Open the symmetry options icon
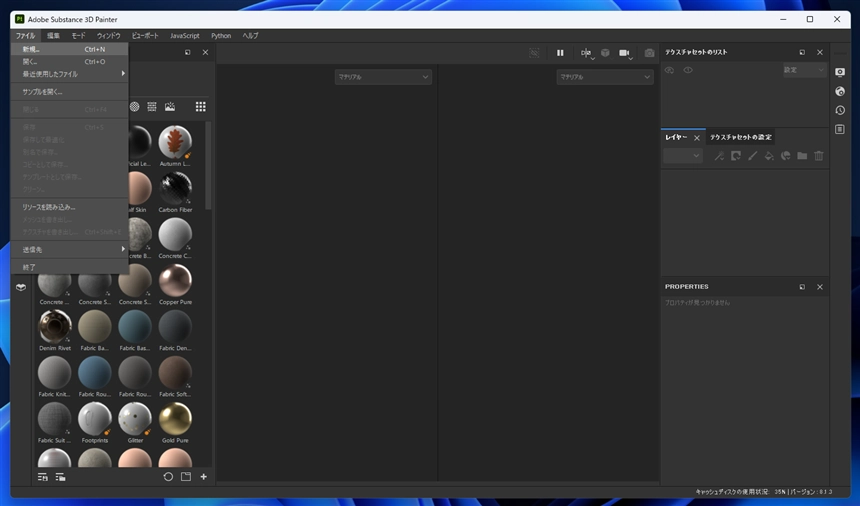 tap(586, 53)
